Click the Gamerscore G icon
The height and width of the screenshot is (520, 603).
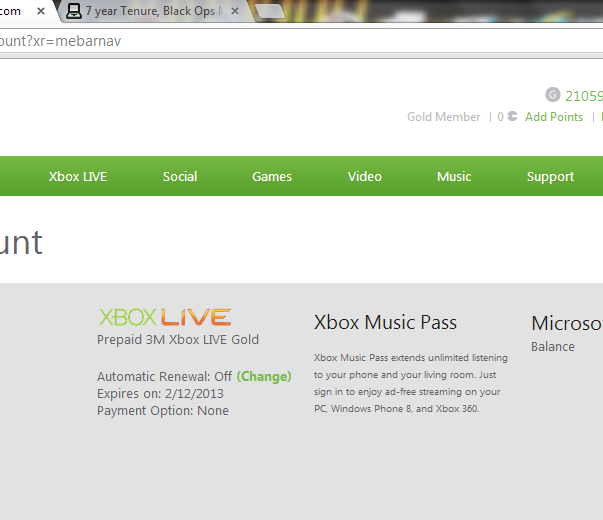tap(553, 95)
